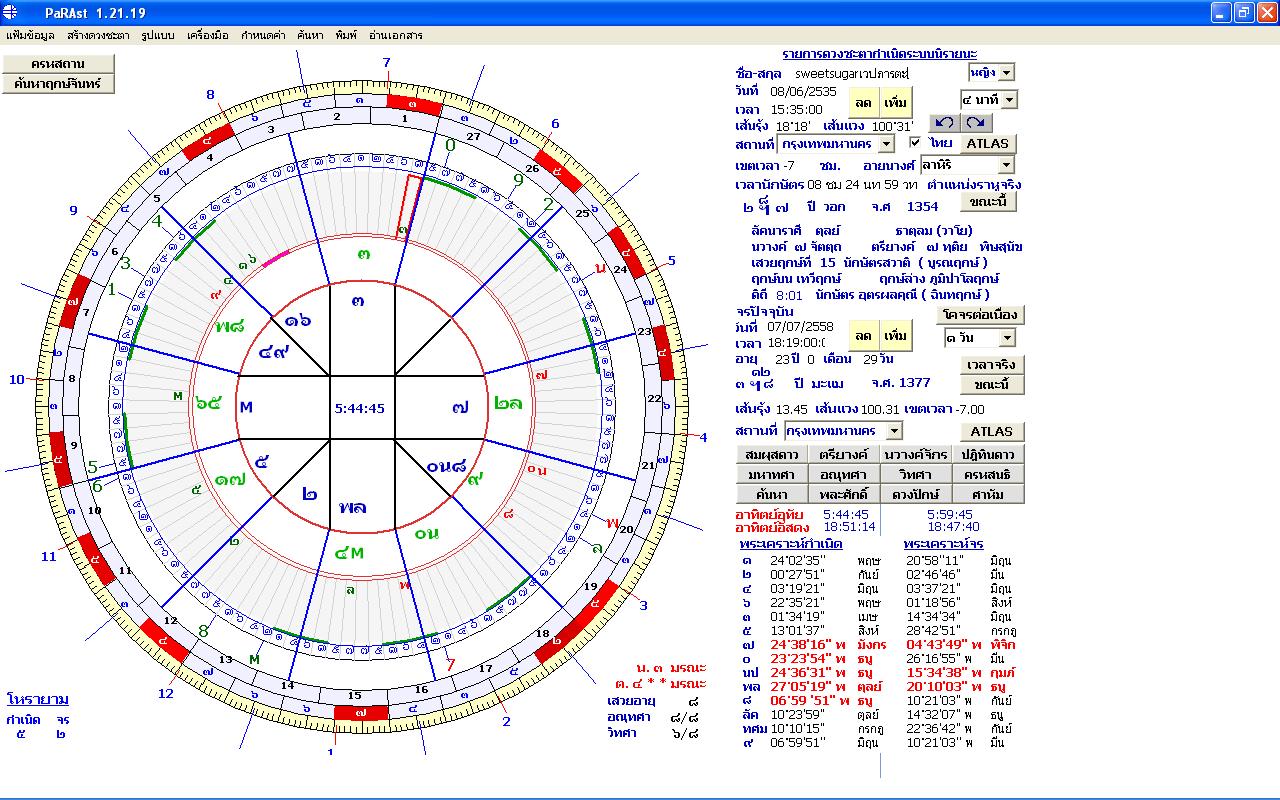1280x800 pixels.
Task: Click the redo arrow icon
Action: tap(975, 122)
